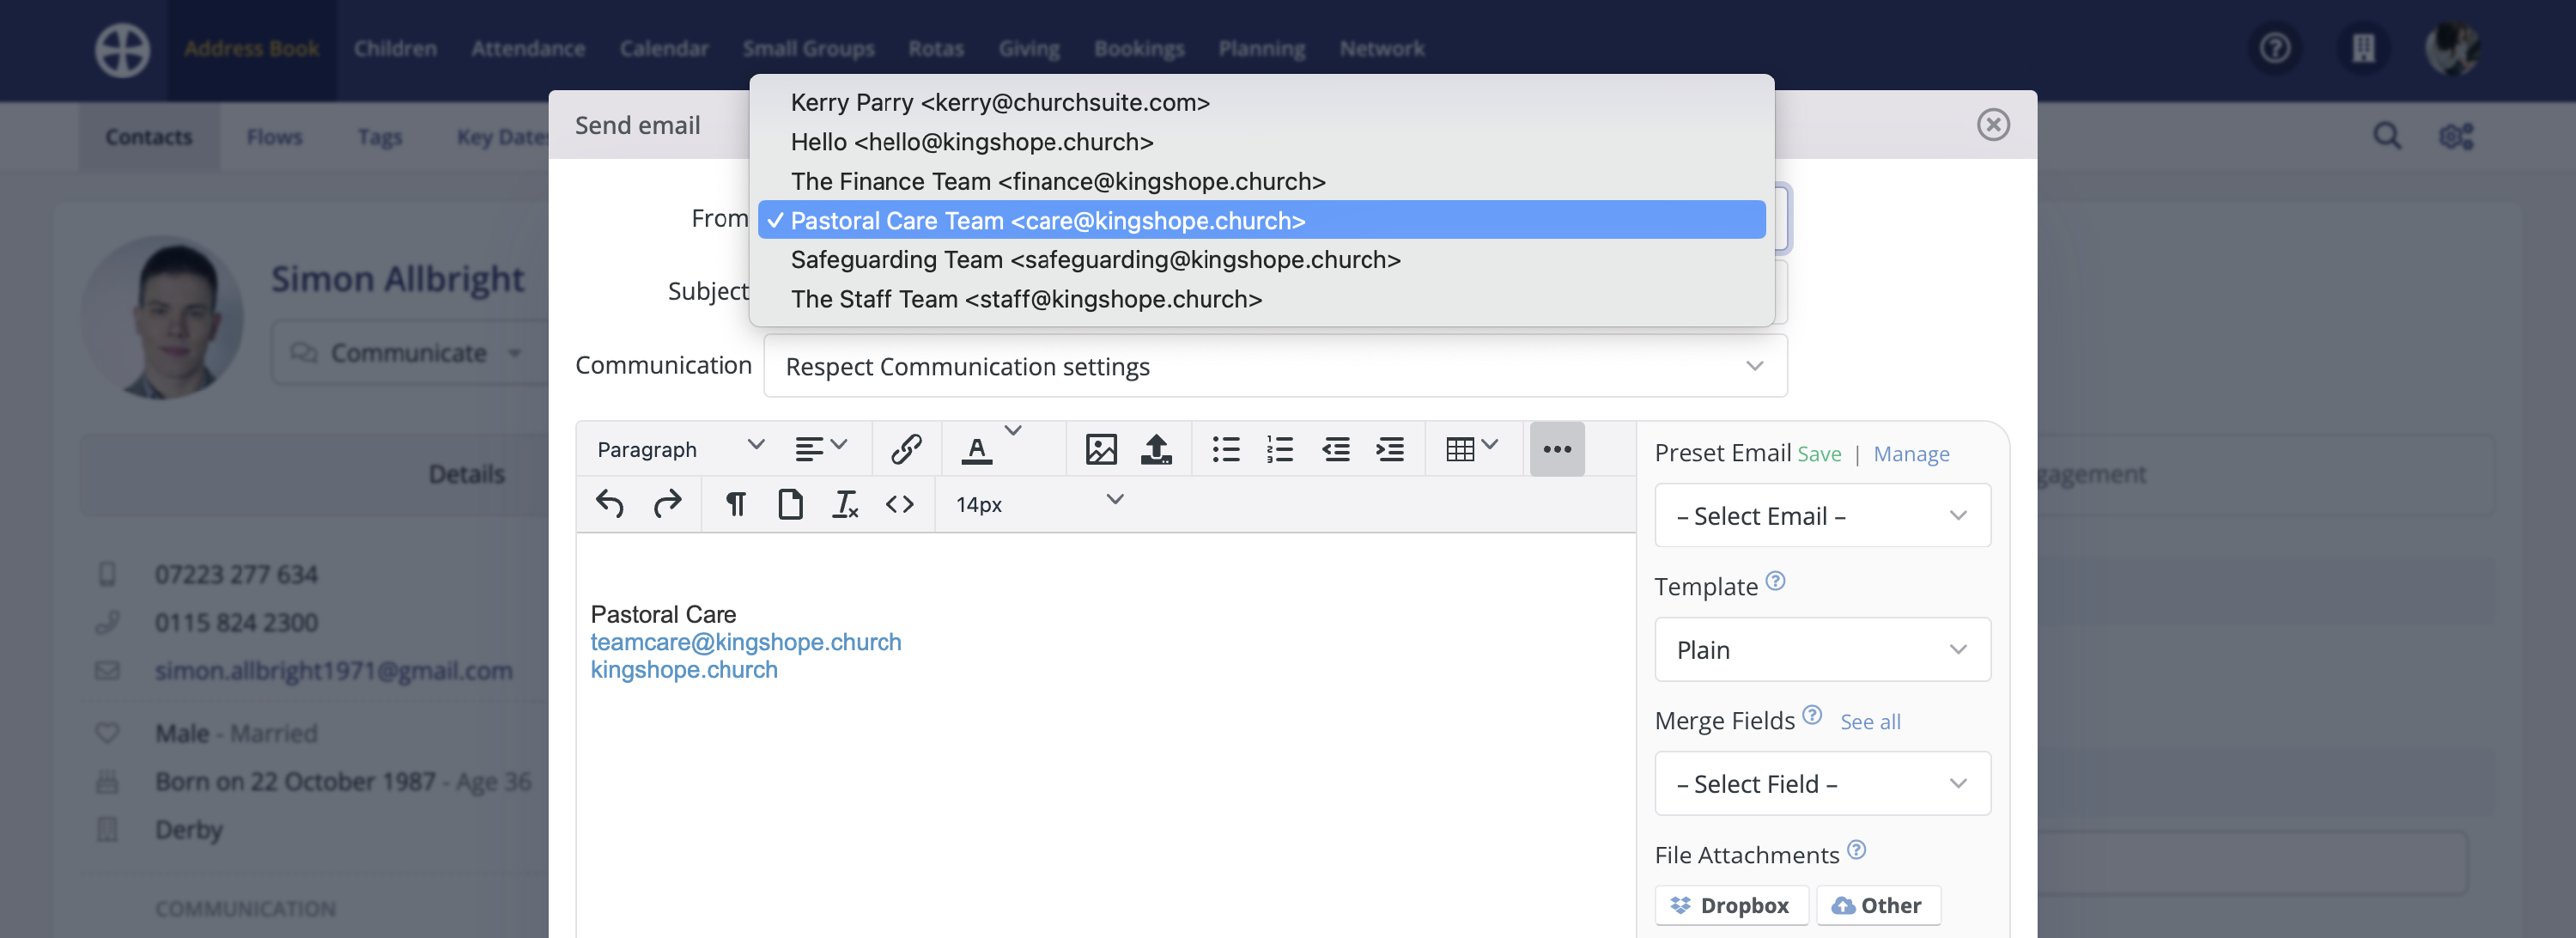
Task: Open the Giving module tab
Action: click(1029, 48)
